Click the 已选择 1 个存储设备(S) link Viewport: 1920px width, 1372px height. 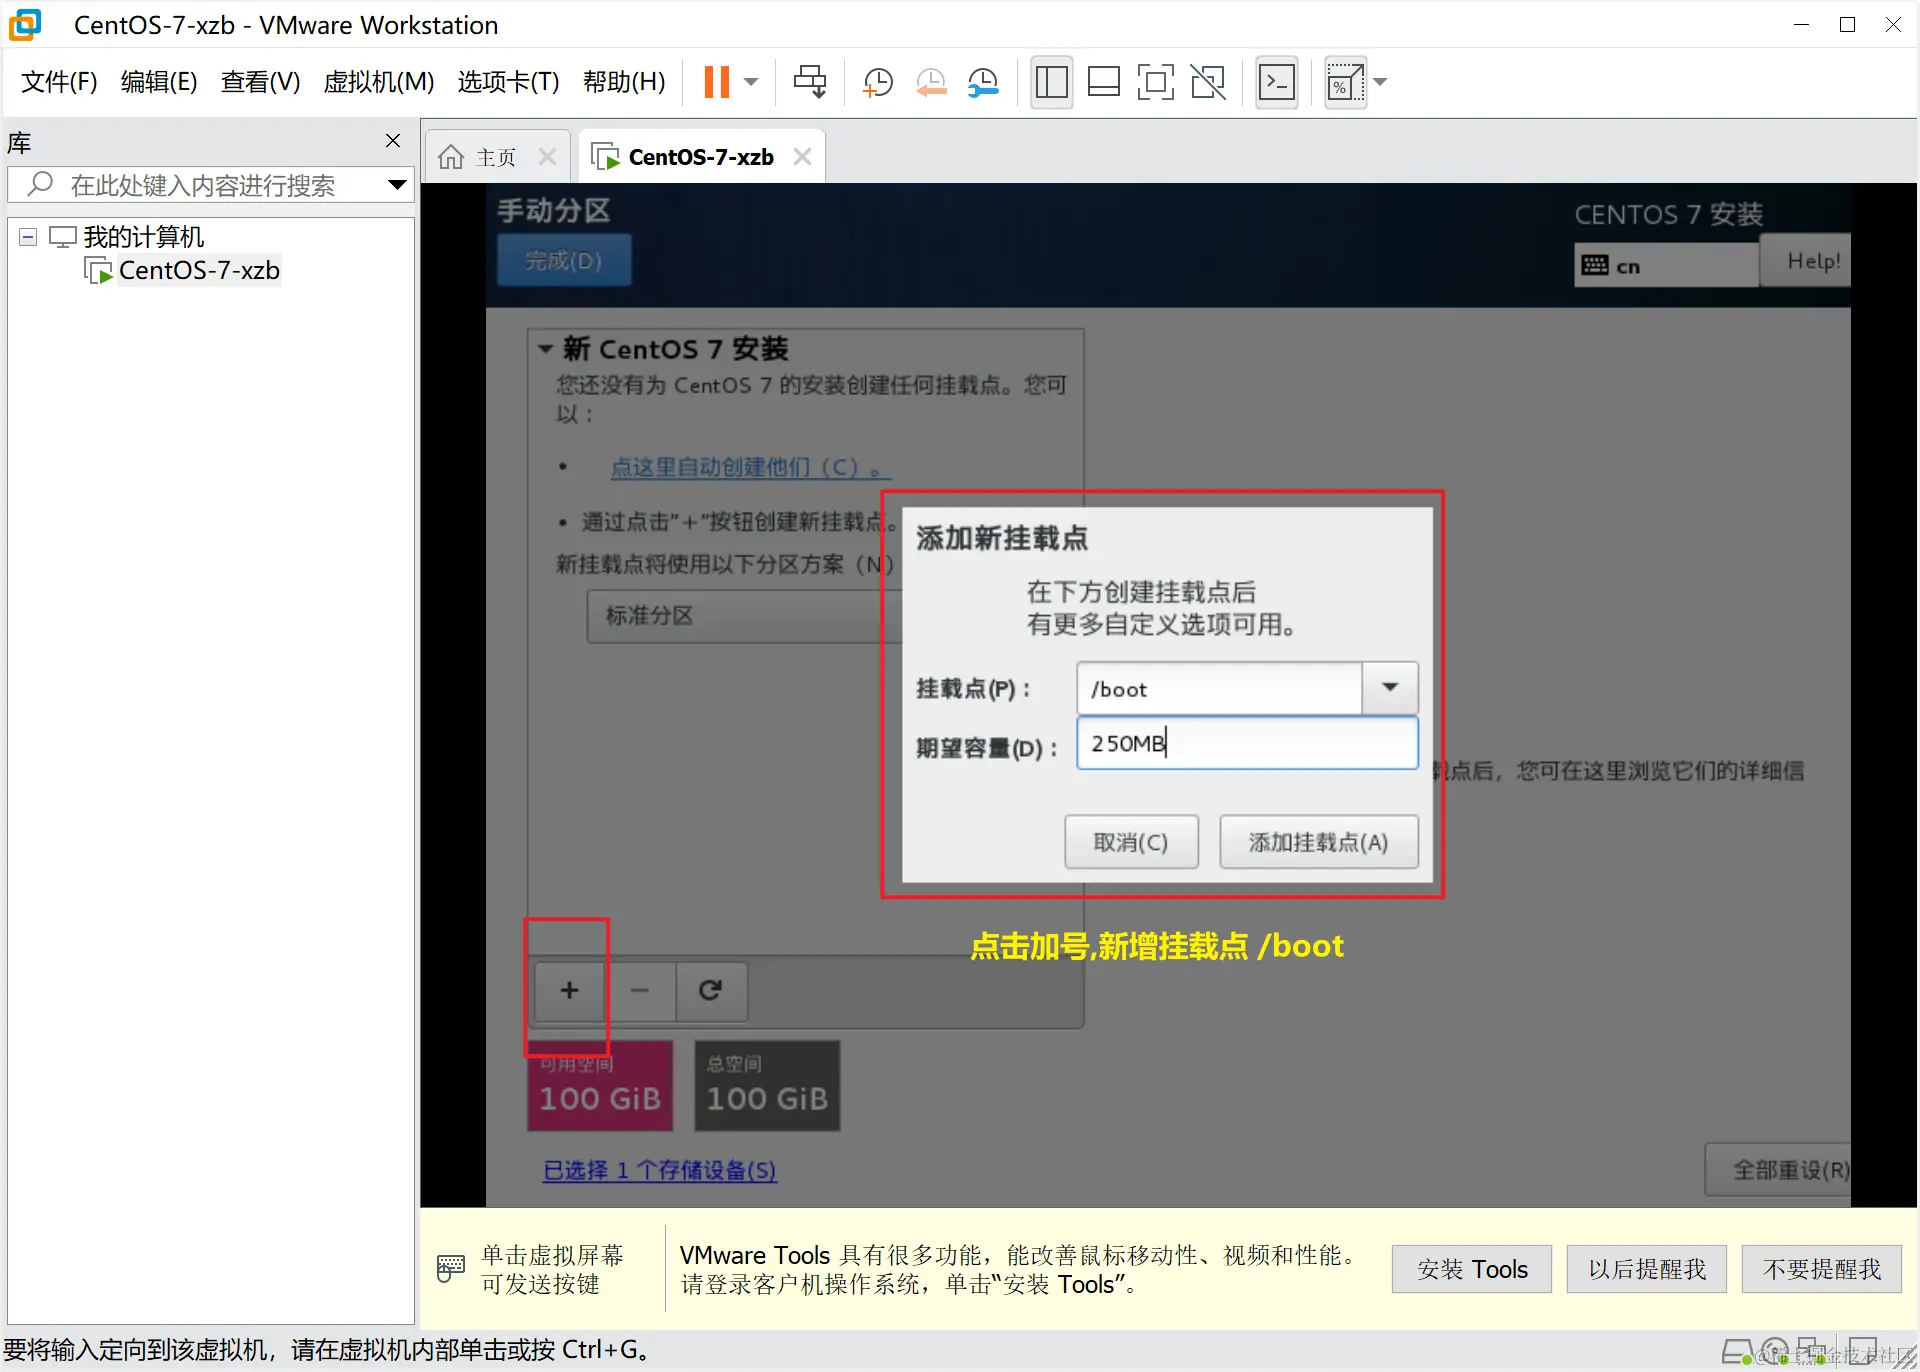[660, 1170]
